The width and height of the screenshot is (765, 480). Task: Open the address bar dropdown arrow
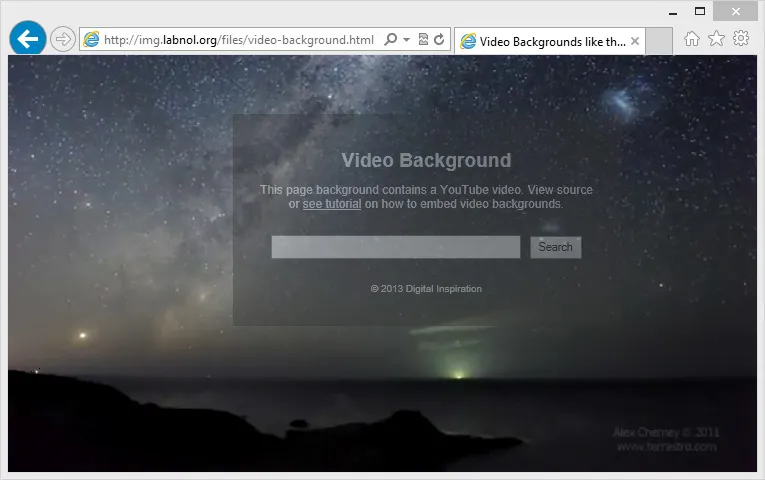[406, 40]
